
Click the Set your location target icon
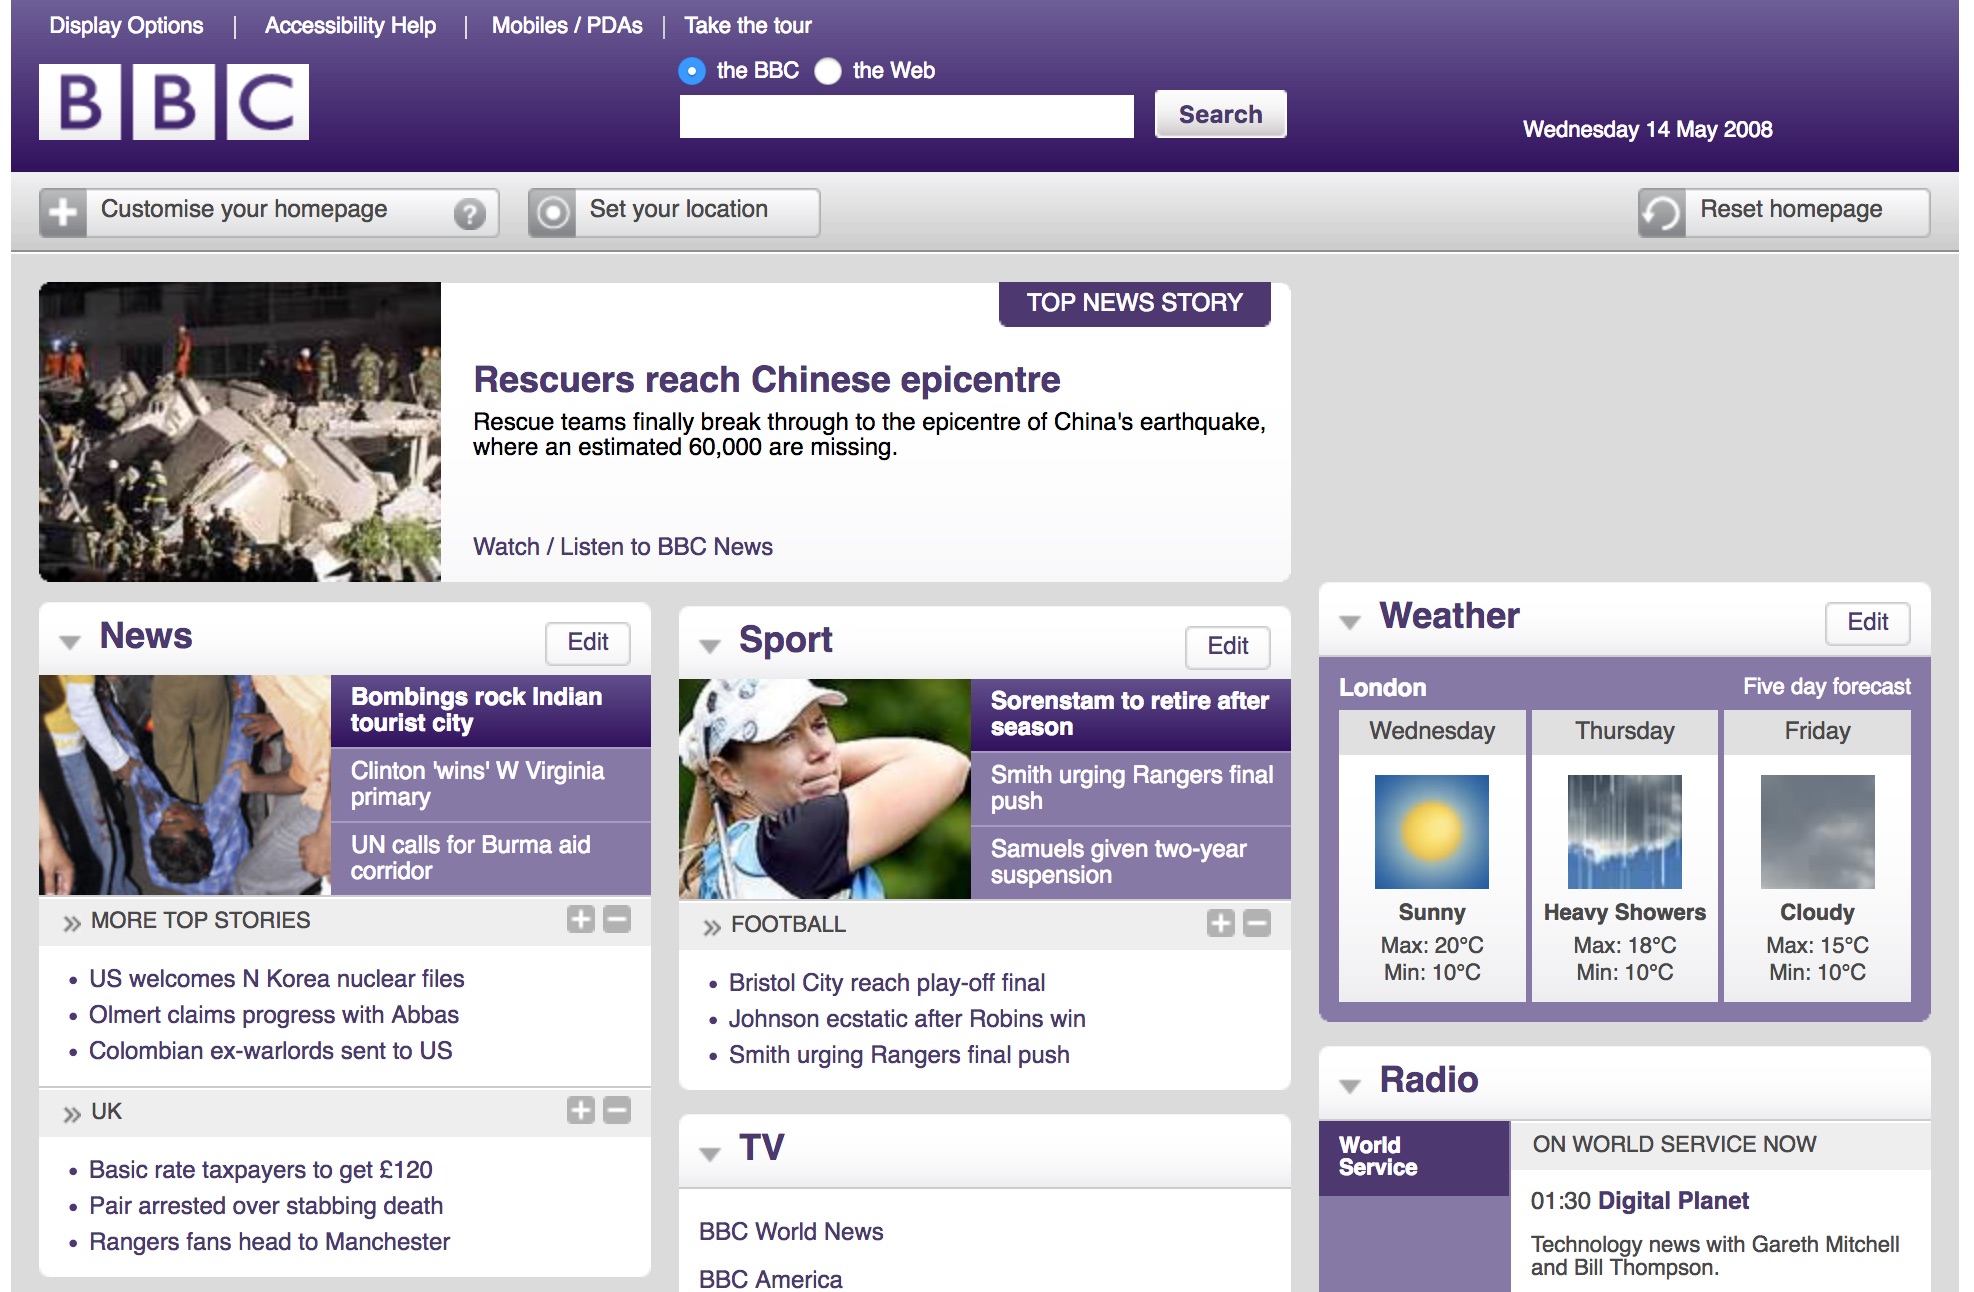[x=552, y=212]
